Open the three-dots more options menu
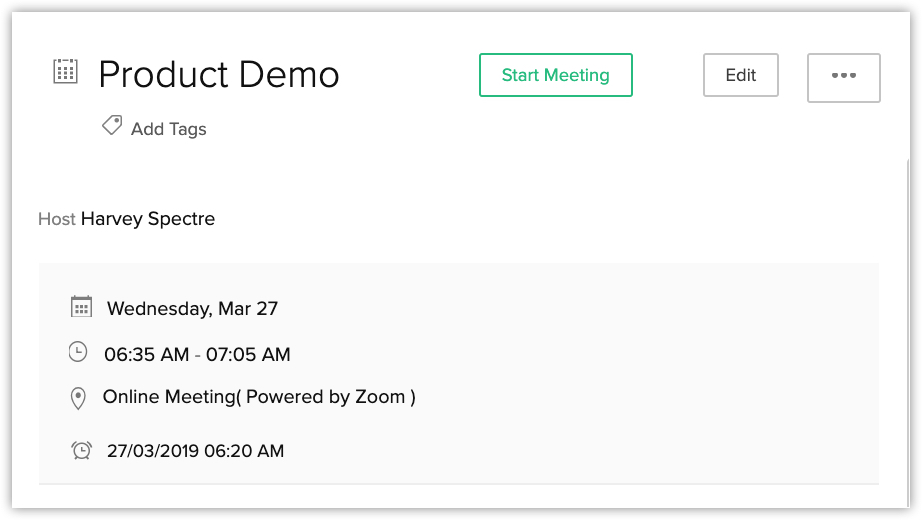Viewport: 922px width, 520px height. (x=843, y=77)
